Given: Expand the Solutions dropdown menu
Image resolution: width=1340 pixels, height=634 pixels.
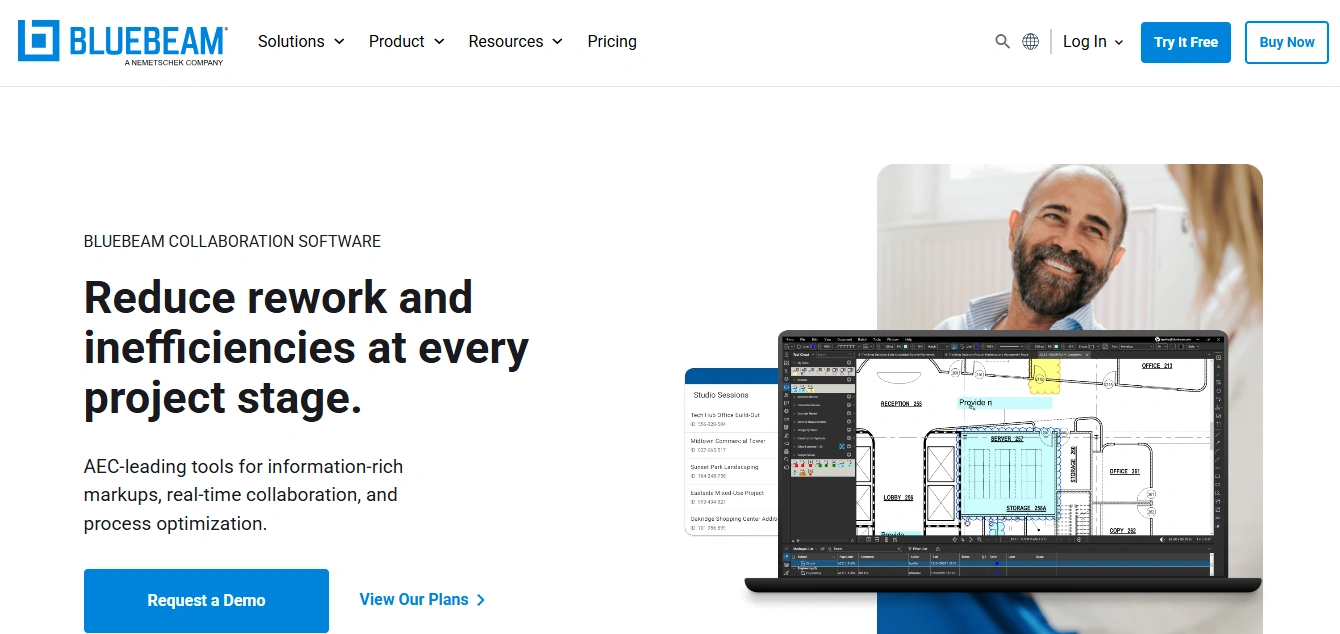Looking at the screenshot, I should (x=300, y=42).
